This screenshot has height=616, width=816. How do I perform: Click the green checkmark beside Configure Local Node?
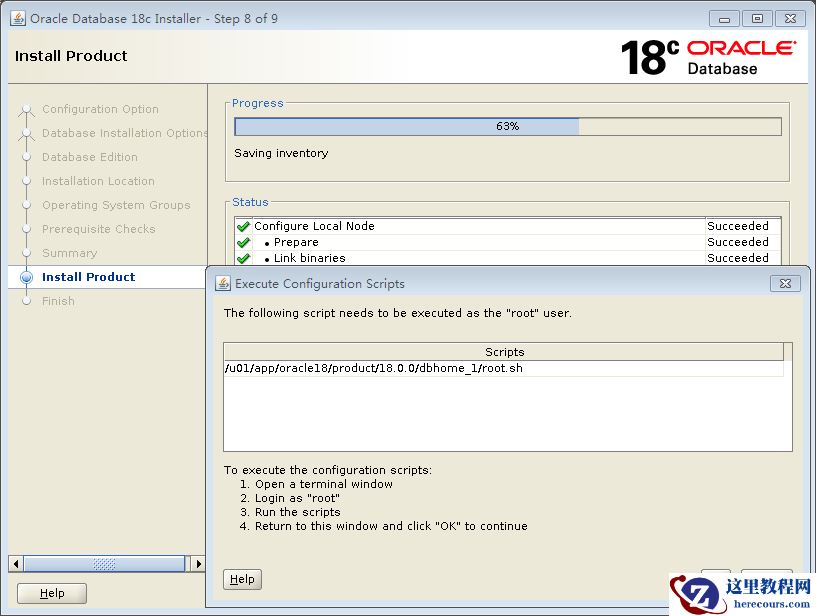243,226
